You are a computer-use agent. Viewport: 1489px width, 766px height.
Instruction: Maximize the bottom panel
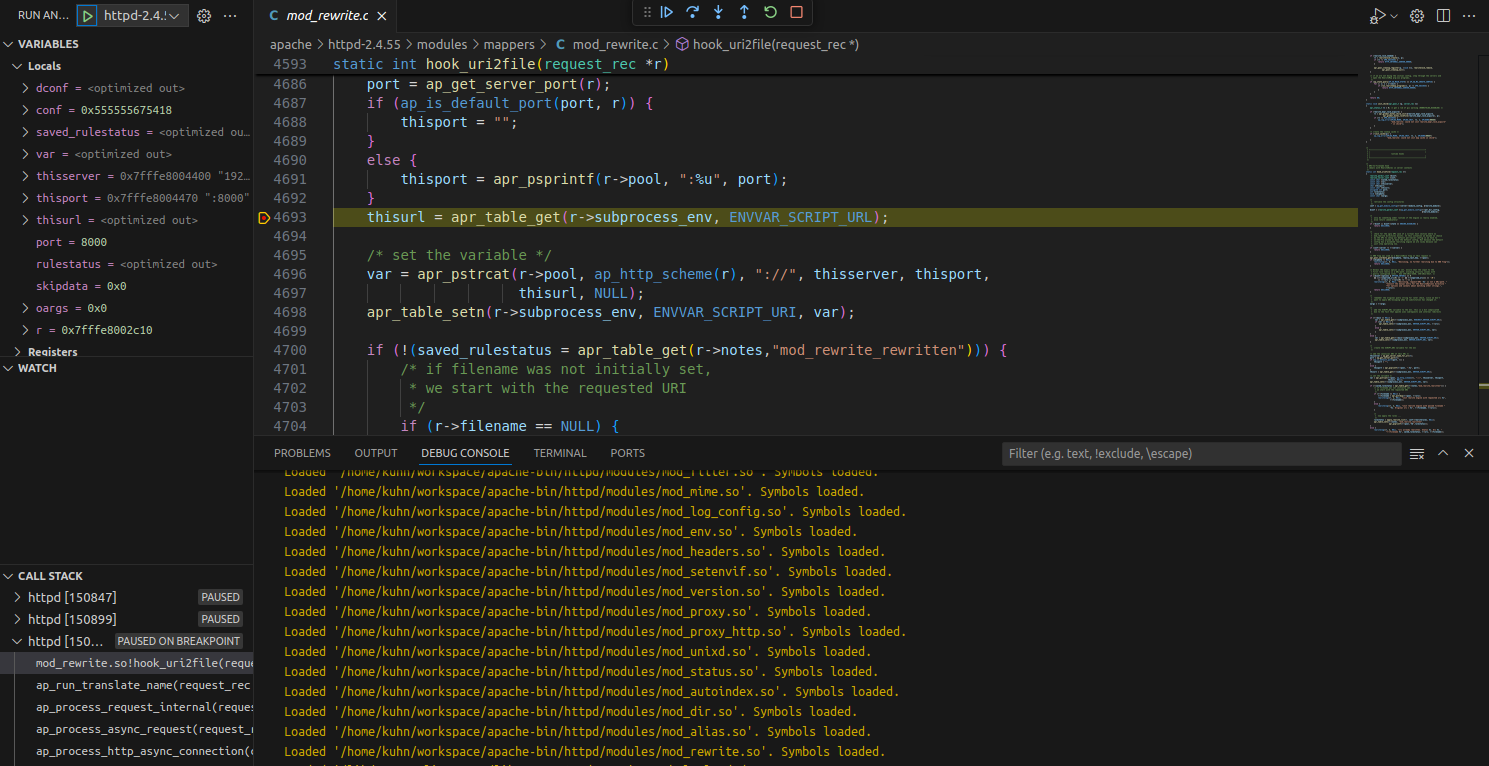click(x=1443, y=454)
